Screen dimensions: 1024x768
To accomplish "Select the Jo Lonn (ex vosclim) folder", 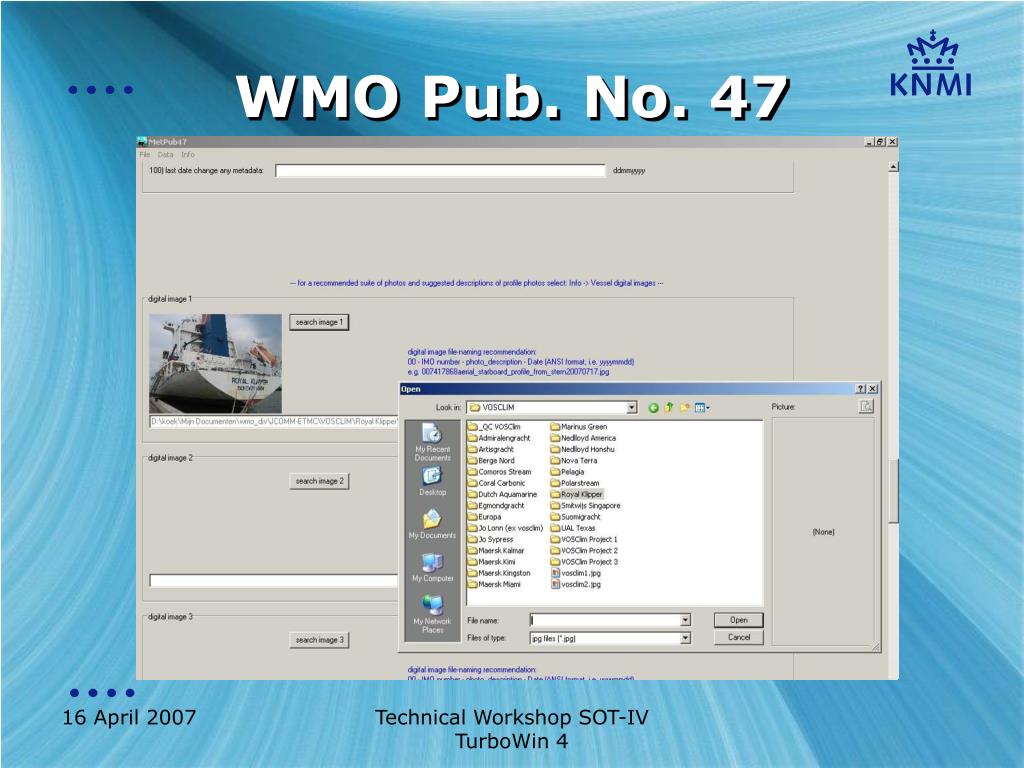I will pyautogui.click(x=505, y=528).
